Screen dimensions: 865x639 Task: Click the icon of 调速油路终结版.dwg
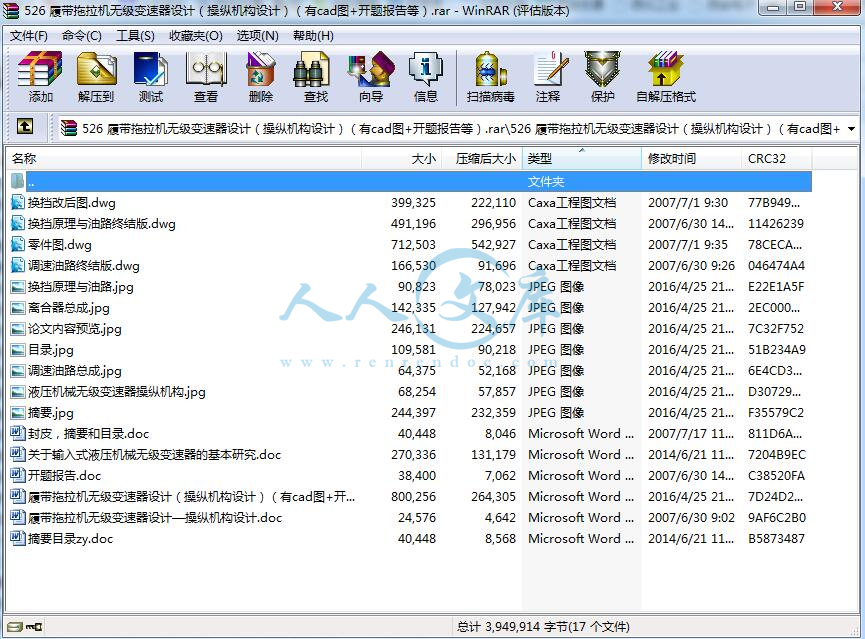18,265
